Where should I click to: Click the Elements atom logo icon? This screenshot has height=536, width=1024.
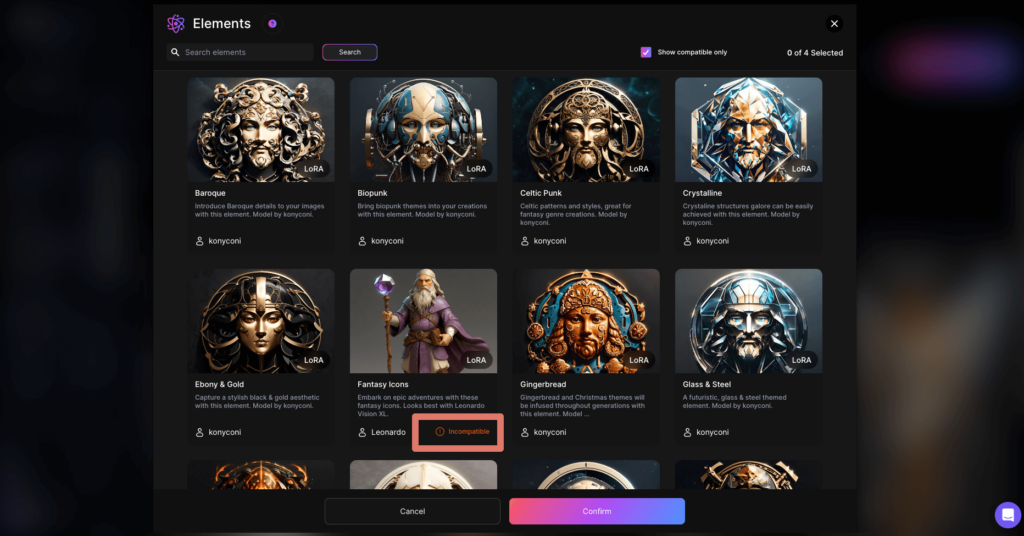coord(176,24)
